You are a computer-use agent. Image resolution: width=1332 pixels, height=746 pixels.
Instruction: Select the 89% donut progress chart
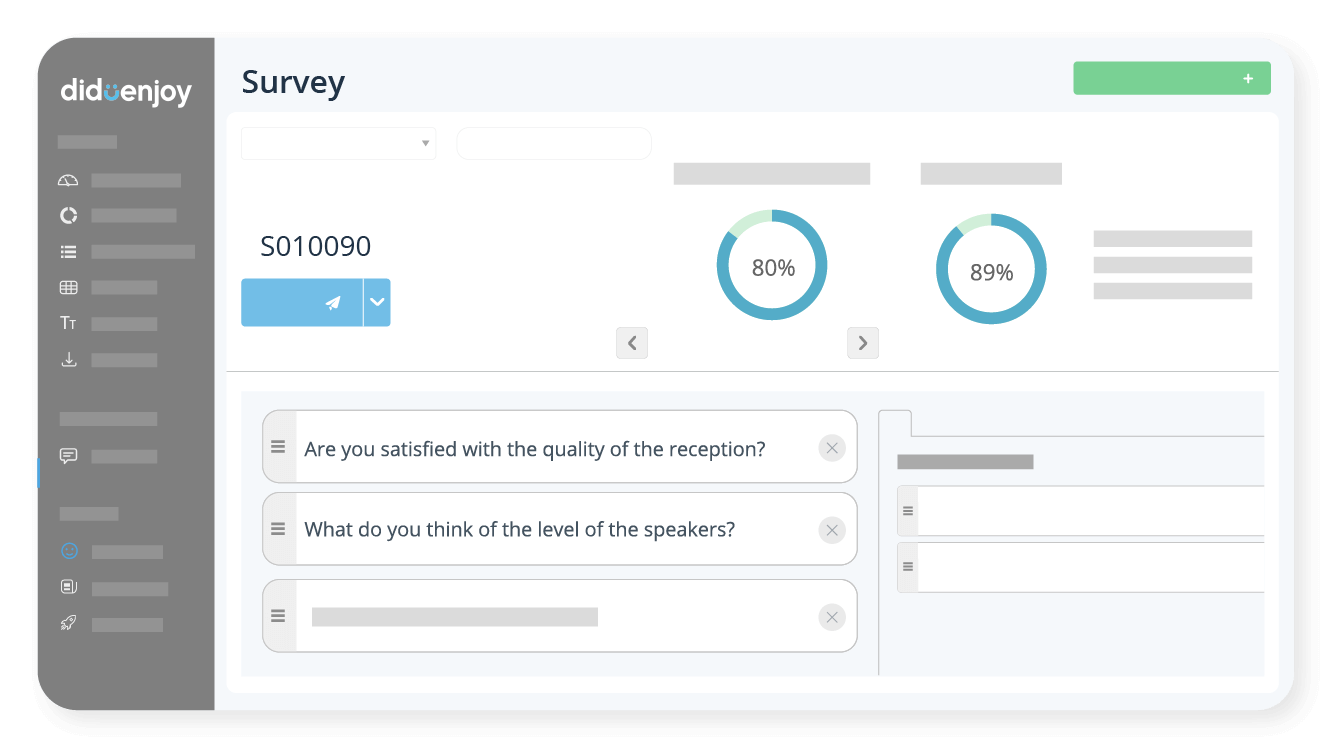[x=991, y=268]
